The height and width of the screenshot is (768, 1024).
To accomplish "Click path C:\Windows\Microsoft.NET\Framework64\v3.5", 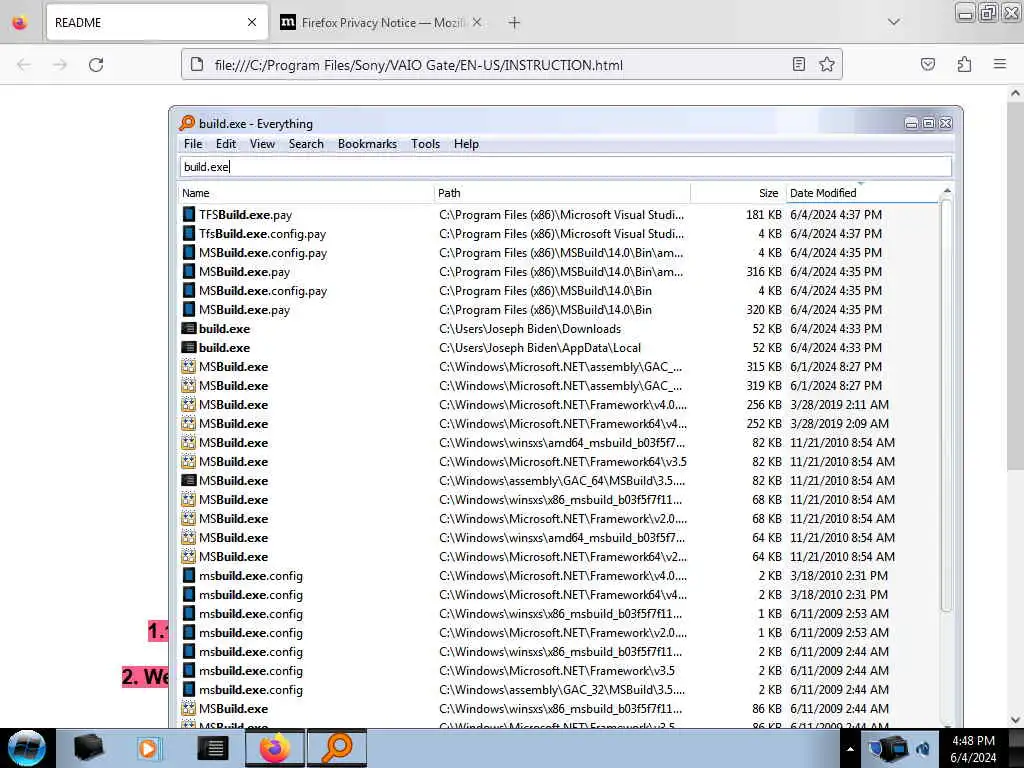I will 562,461.
